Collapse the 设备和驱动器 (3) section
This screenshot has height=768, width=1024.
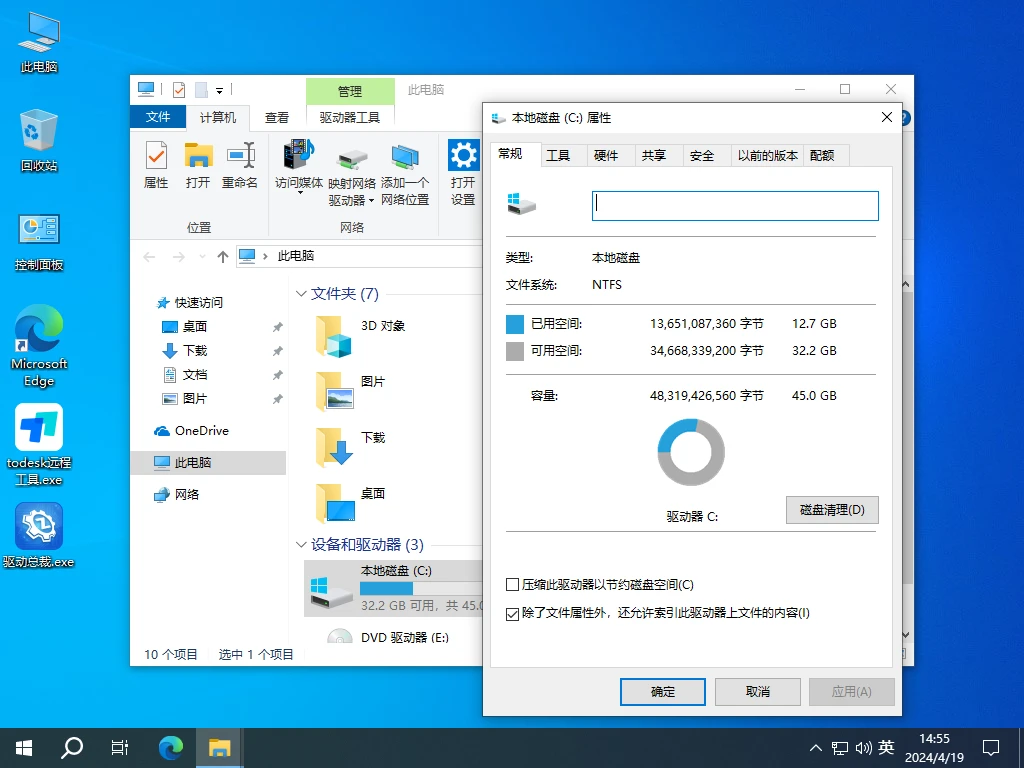pos(301,545)
